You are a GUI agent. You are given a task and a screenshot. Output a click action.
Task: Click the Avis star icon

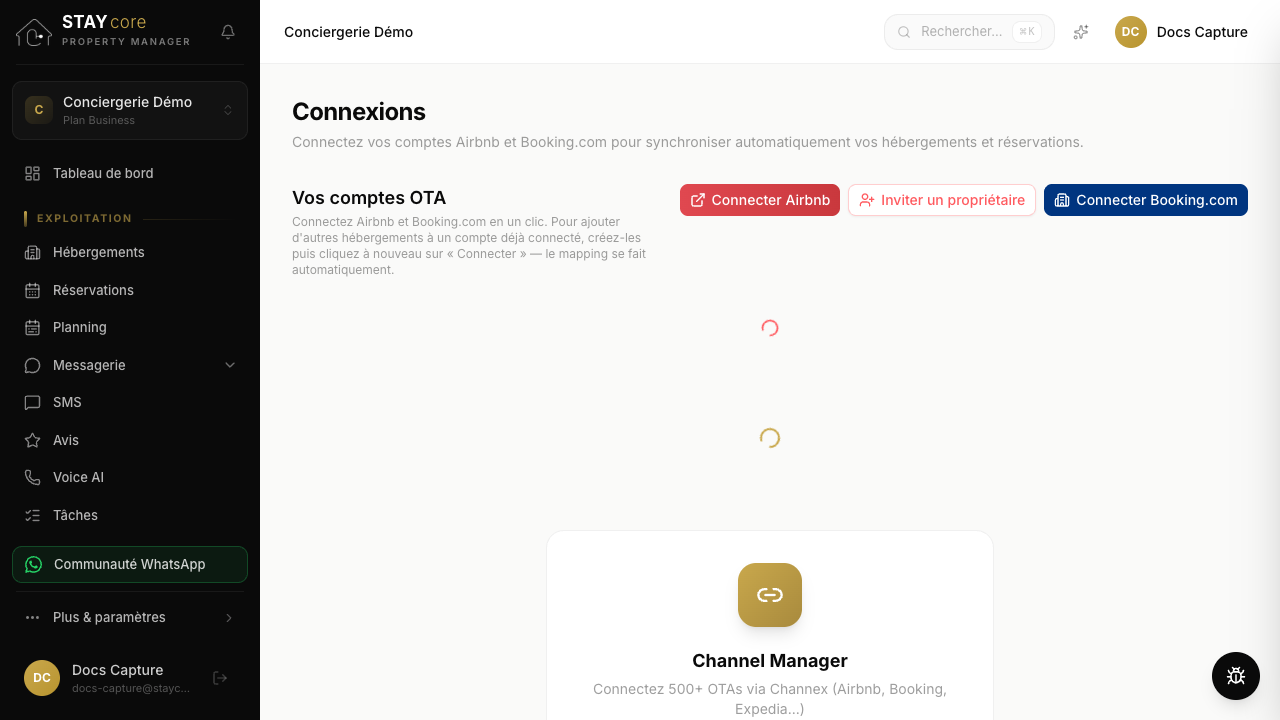32,440
